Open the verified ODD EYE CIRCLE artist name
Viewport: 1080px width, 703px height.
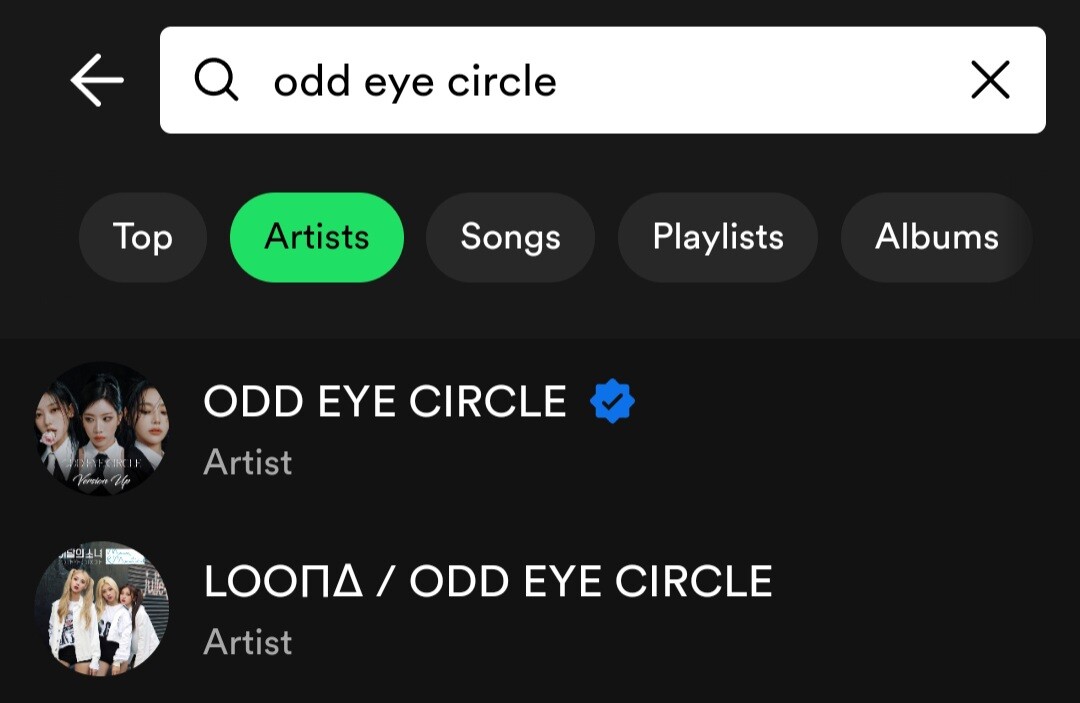[x=385, y=402]
